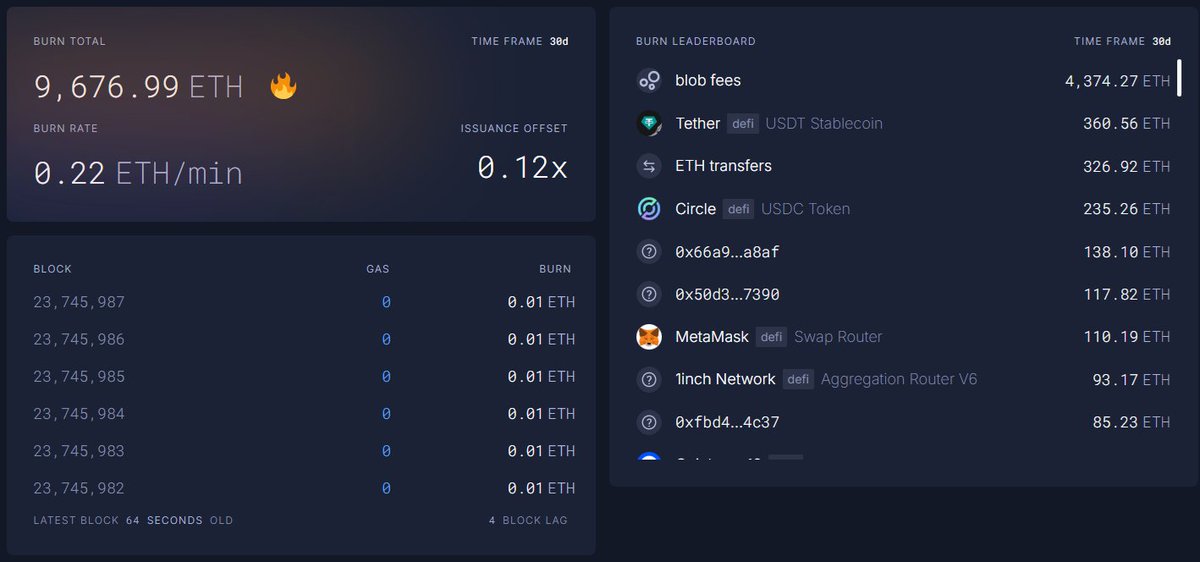Click the 117.82 ETH amount

point(1127,294)
